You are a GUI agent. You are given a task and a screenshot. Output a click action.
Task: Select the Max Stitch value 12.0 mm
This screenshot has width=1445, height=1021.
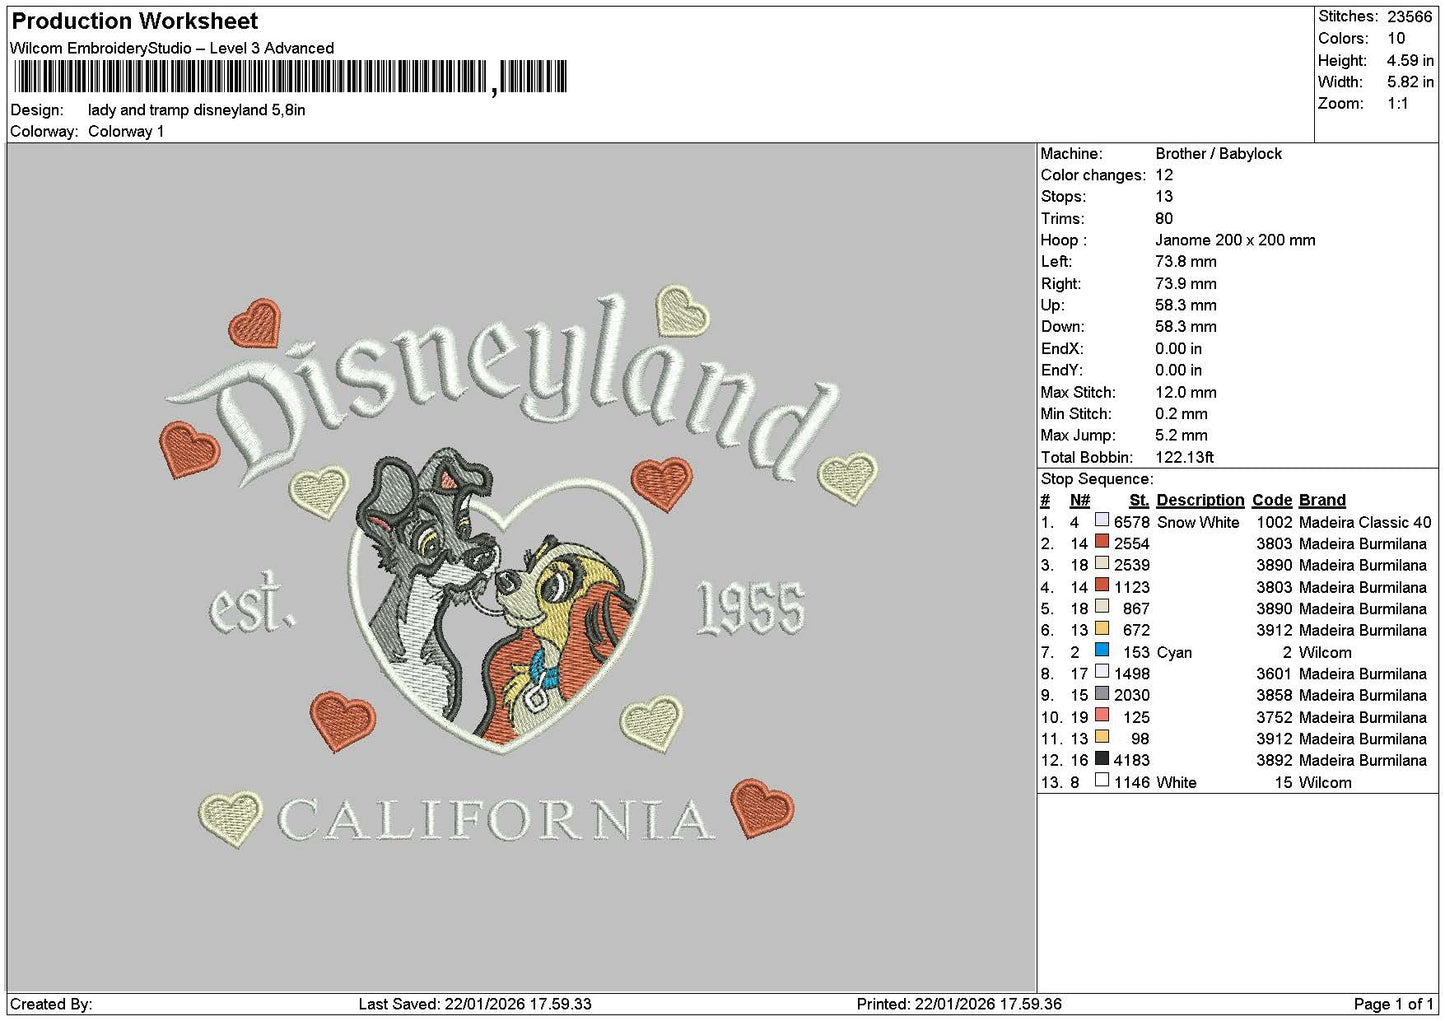pyautogui.click(x=1186, y=392)
